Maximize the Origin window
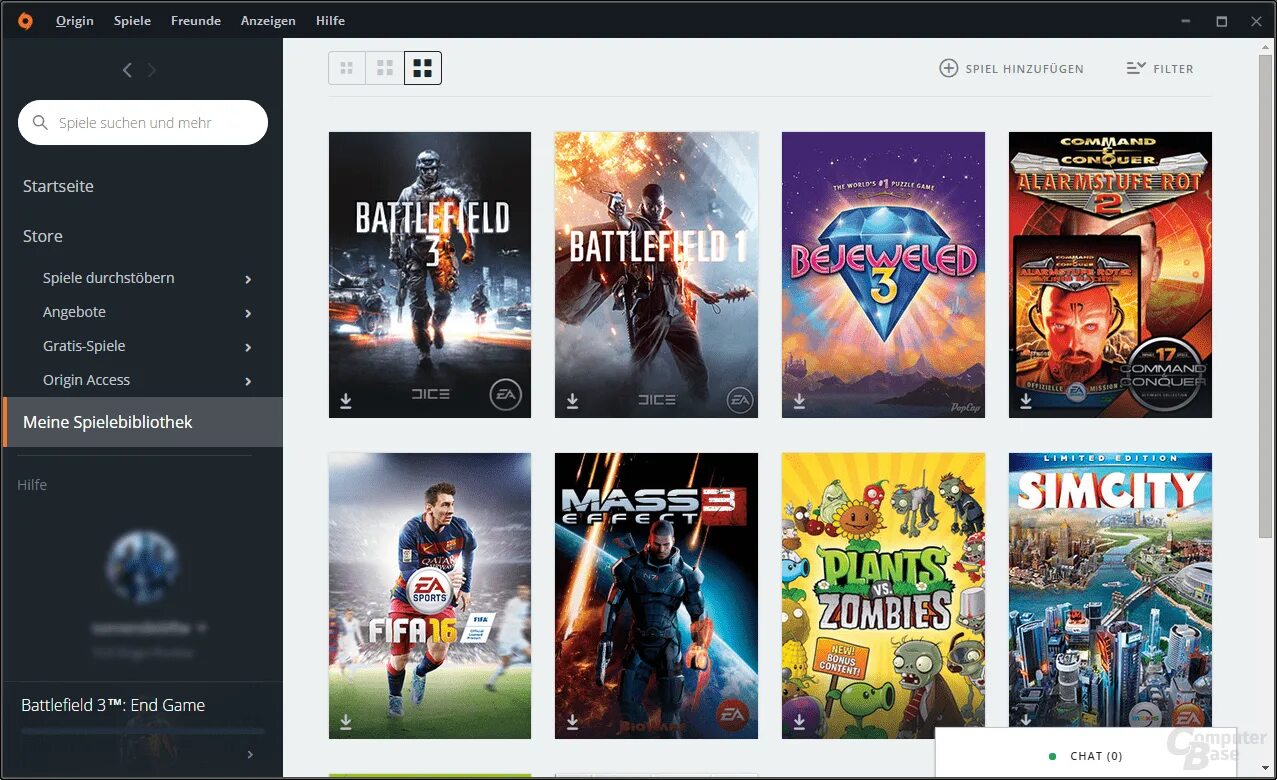Image resolution: width=1277 pixels, height=780 pixels. click(x=1221, y=21)
